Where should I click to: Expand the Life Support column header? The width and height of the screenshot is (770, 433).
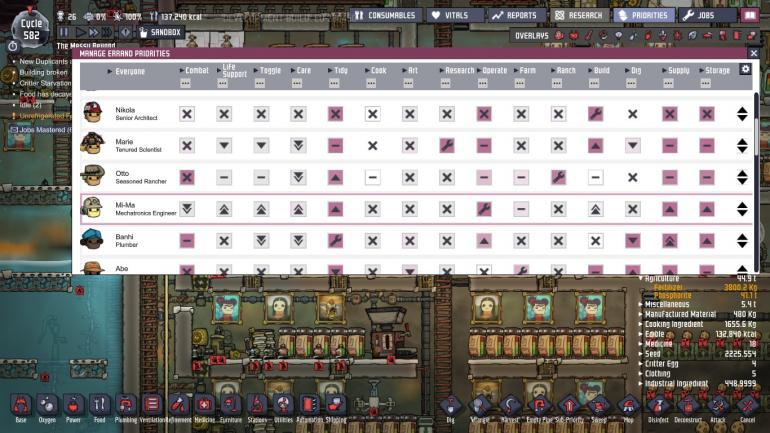[x=232, y=71]
